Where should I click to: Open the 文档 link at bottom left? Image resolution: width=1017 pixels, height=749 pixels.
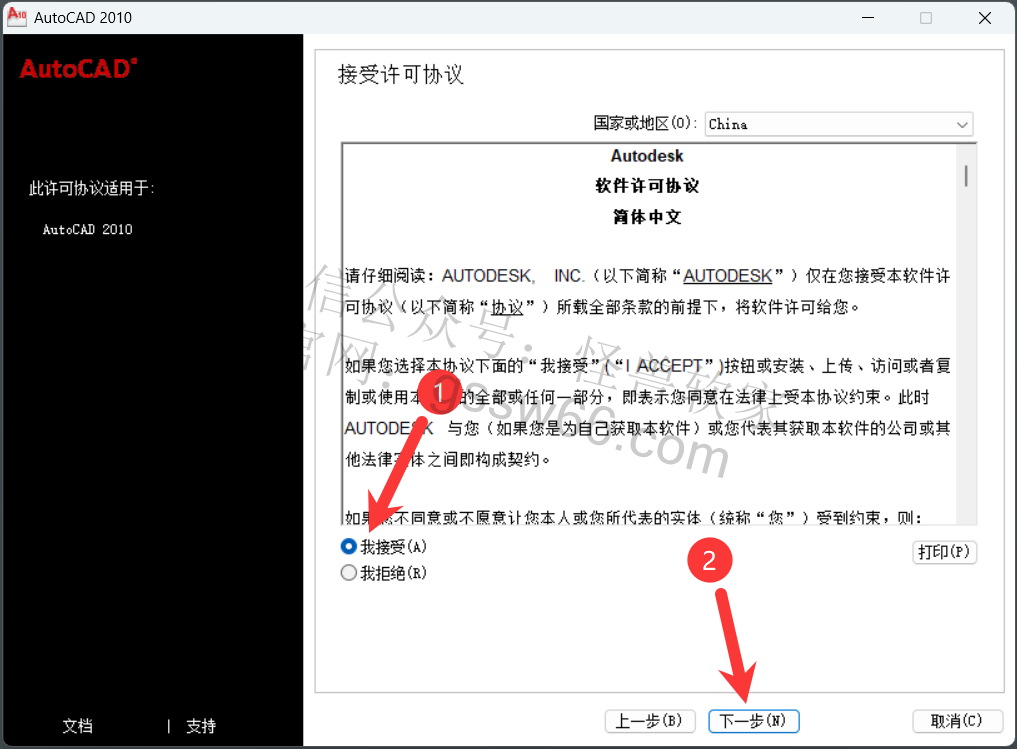pyautogui.click(x=77, y=726)
